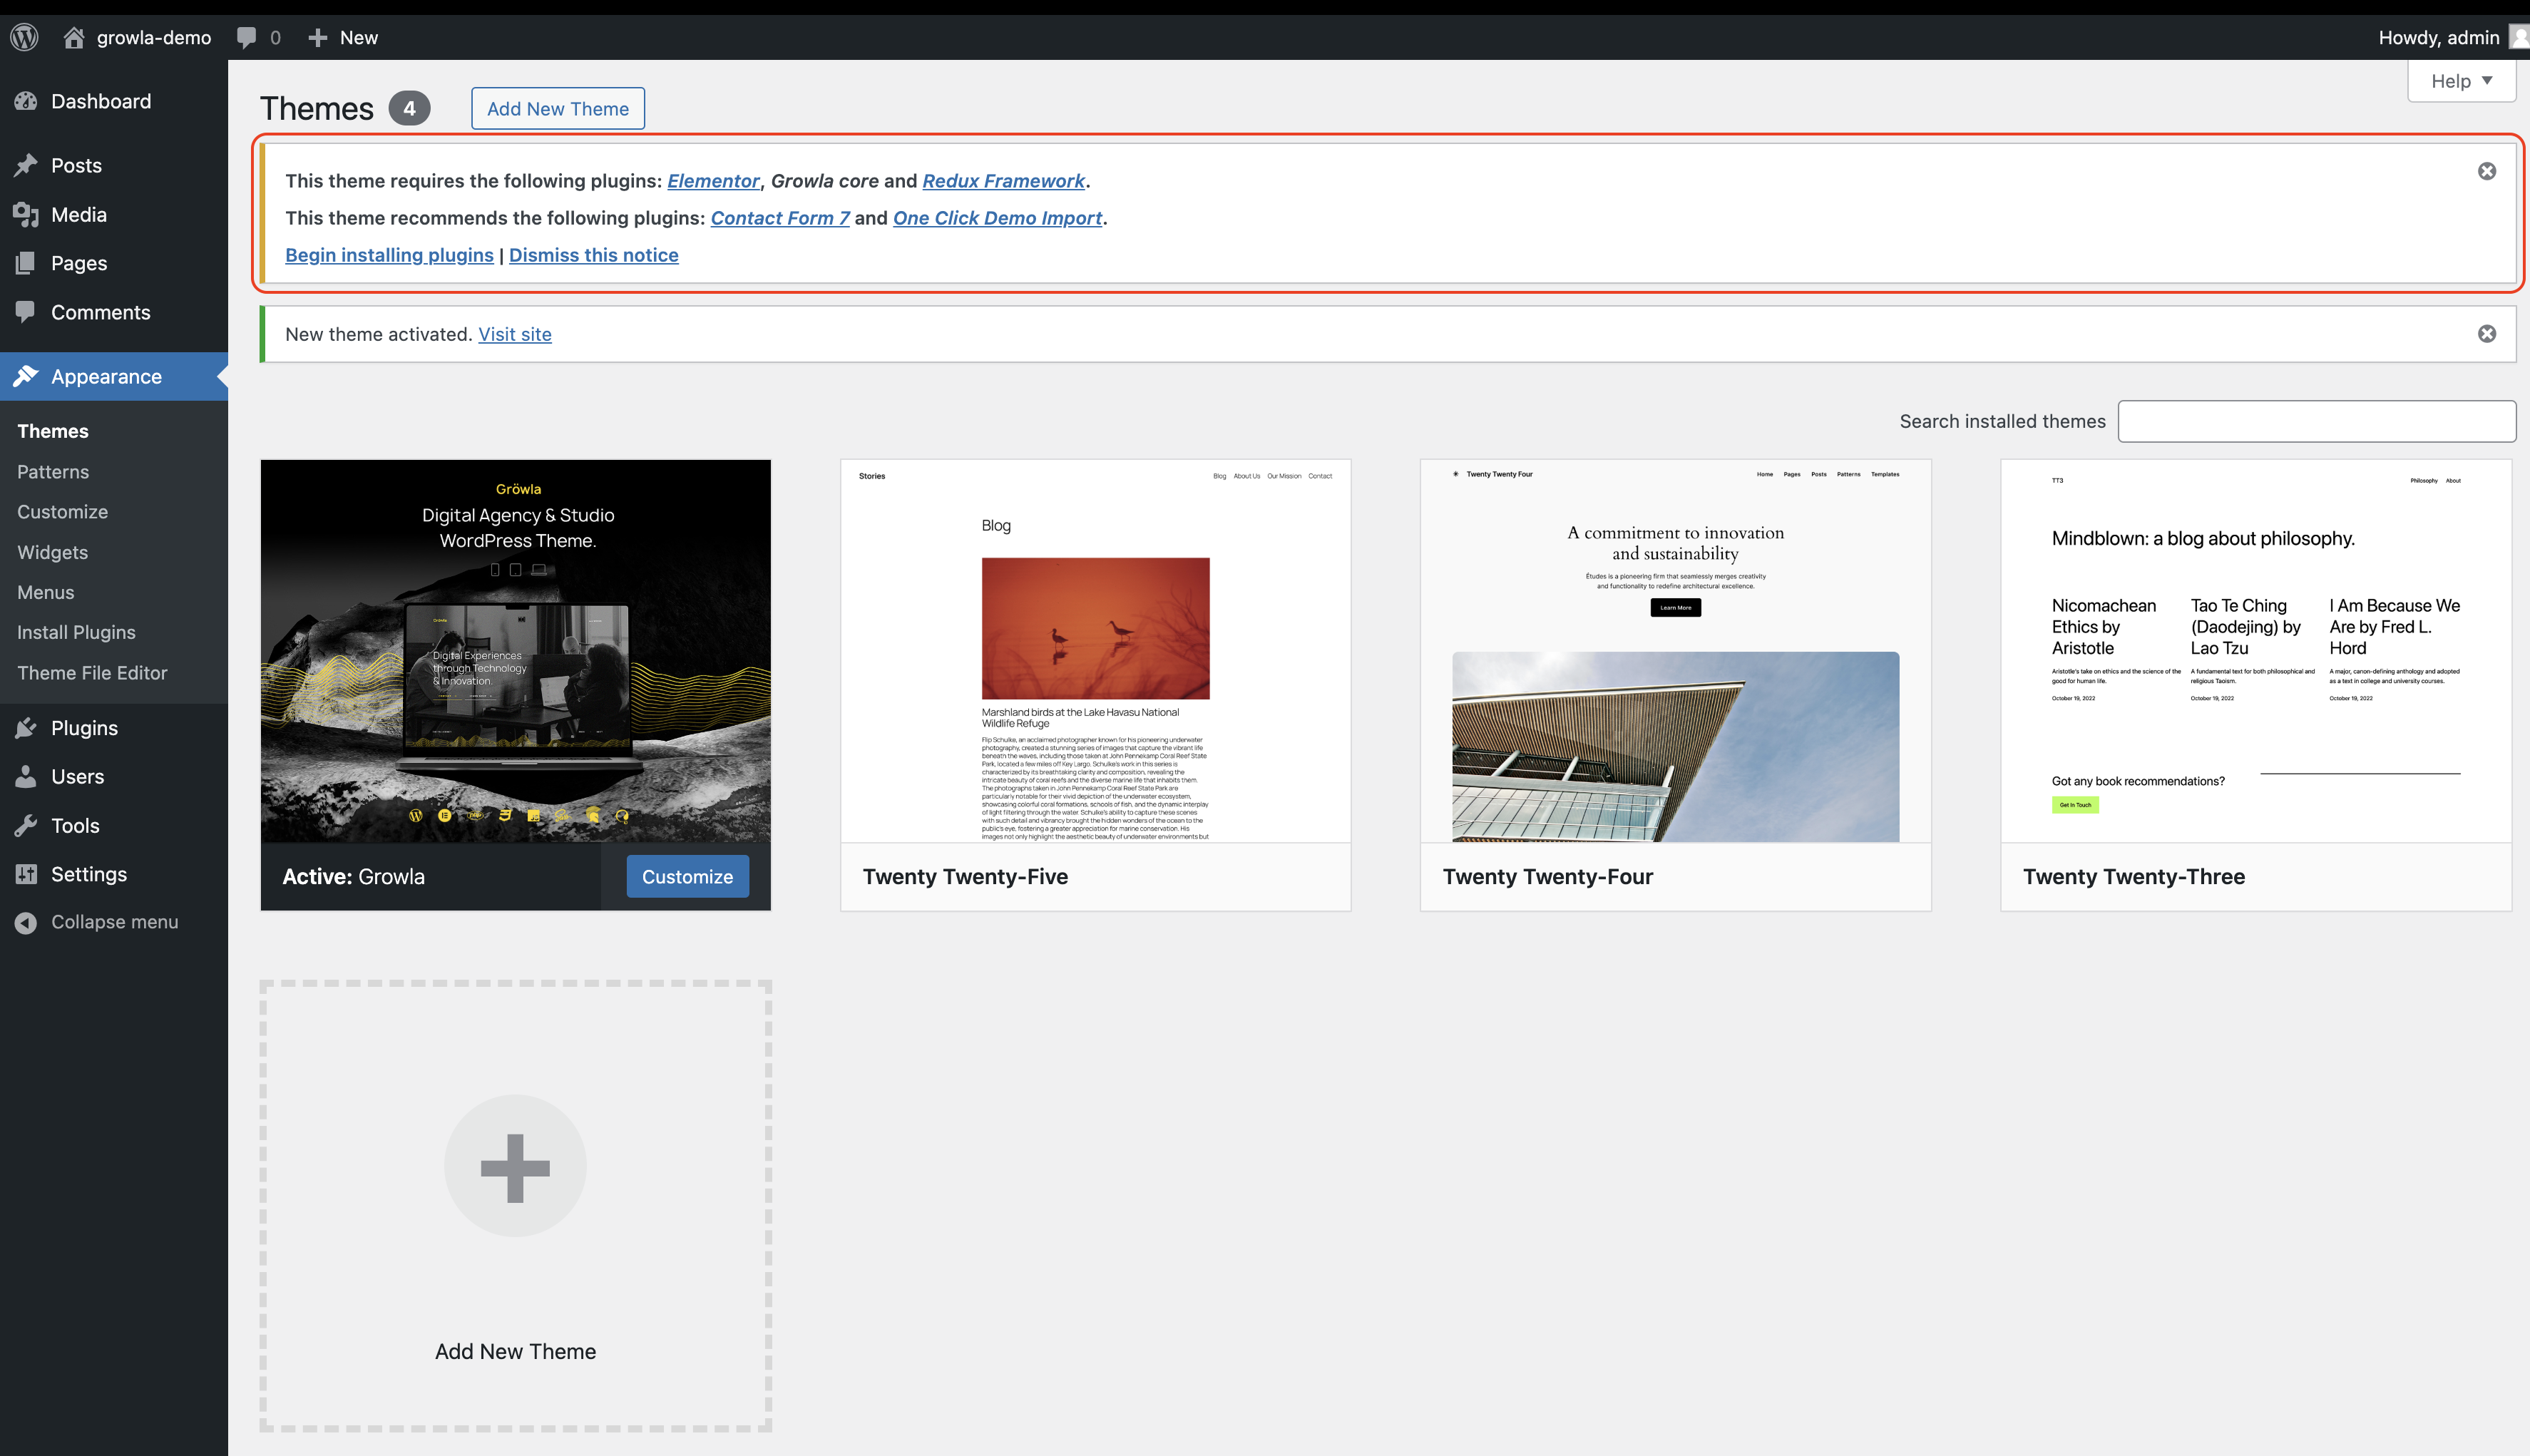Viewport: 2530px width, 1456px height.
Task: Click the Active: Growla label
Action: pos(353,877)
